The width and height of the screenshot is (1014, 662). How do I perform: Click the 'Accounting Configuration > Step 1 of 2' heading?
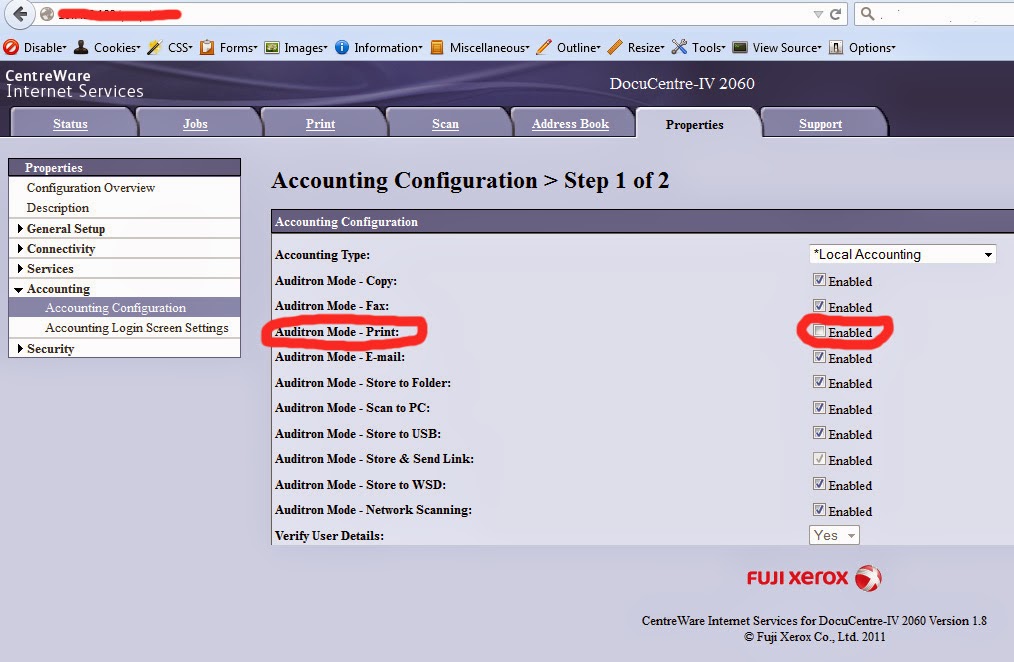coord(470,180)
